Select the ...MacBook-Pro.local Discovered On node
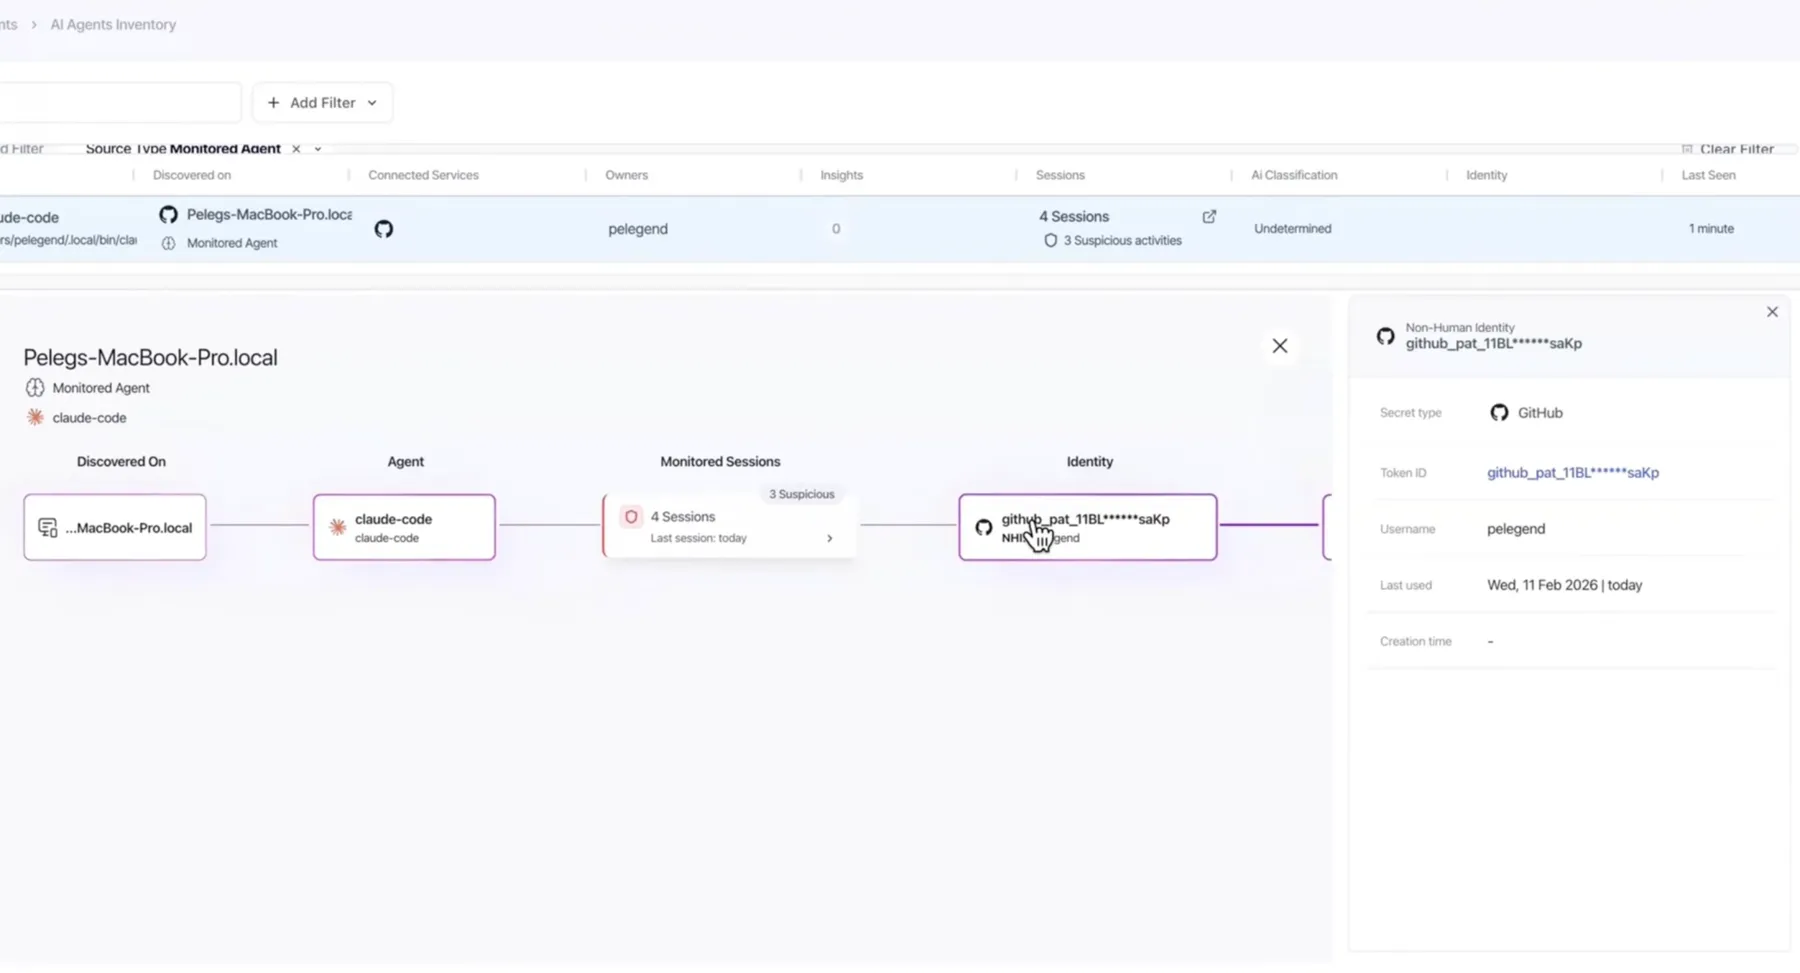Image resolution: width=1800 pixels, height=973 pixels. coord(115,527)
